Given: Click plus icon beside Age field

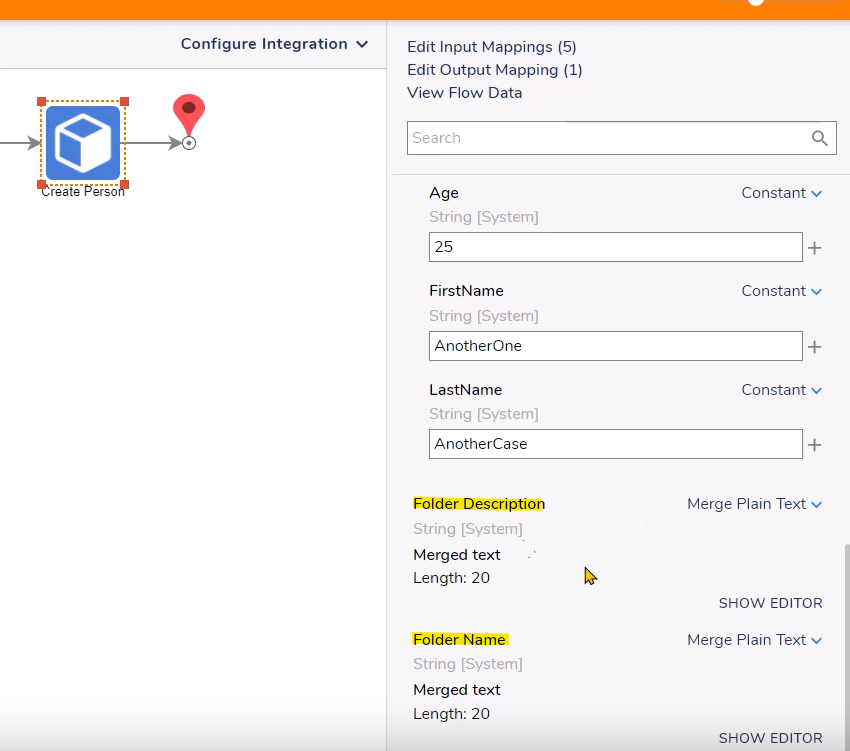Looking at the screenshot, I should coord(814,248).
